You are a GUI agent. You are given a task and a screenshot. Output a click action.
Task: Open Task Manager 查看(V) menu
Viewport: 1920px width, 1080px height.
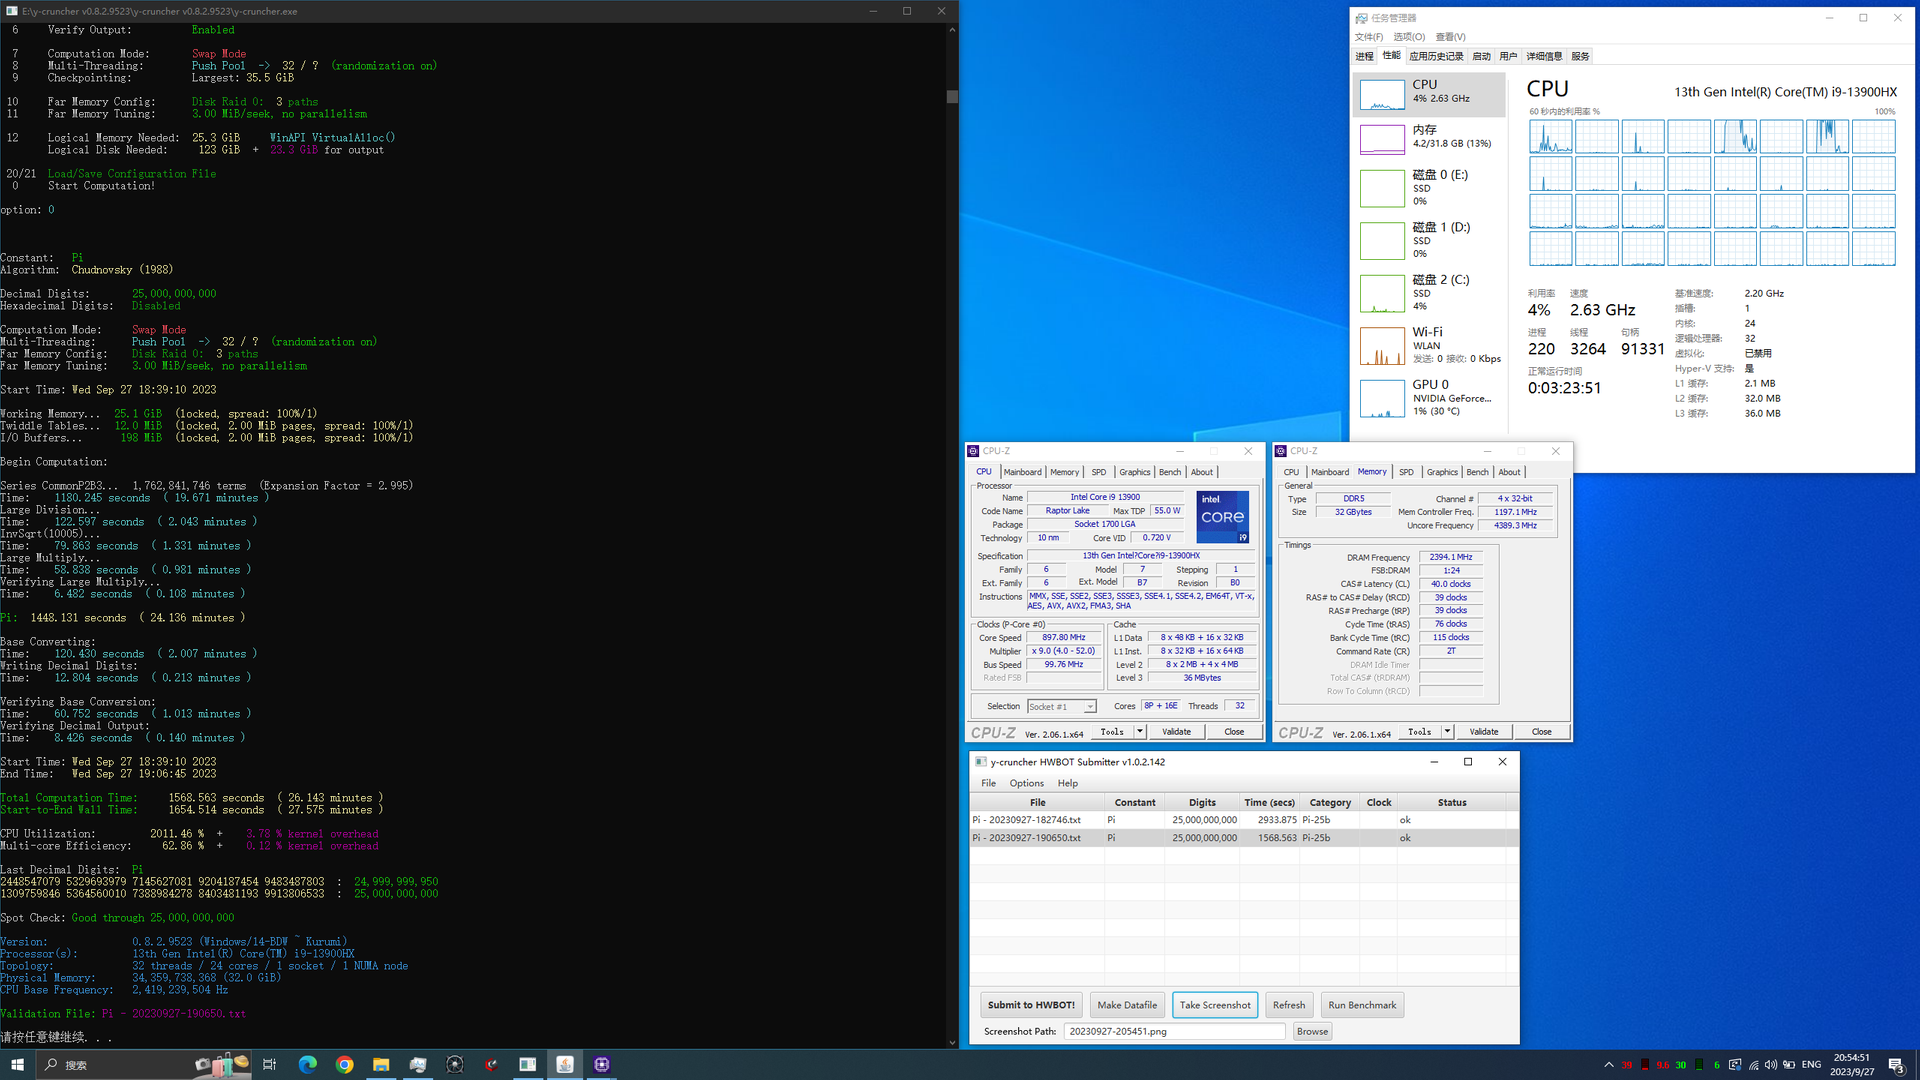(1450, 37)
